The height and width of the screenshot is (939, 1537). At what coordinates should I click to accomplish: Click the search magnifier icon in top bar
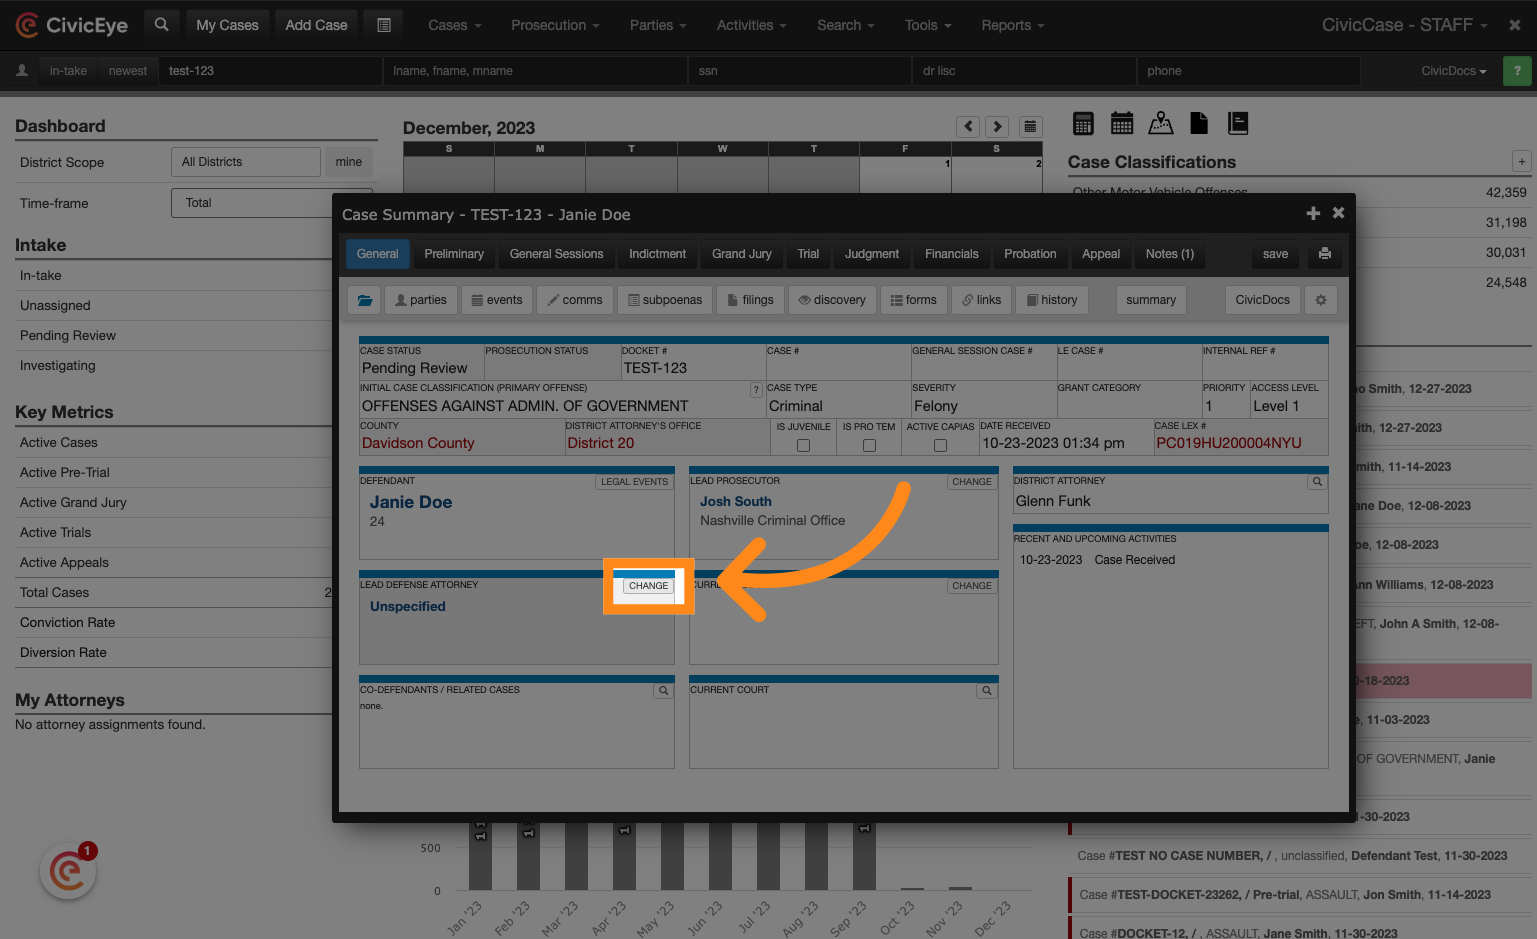point(161,25)
